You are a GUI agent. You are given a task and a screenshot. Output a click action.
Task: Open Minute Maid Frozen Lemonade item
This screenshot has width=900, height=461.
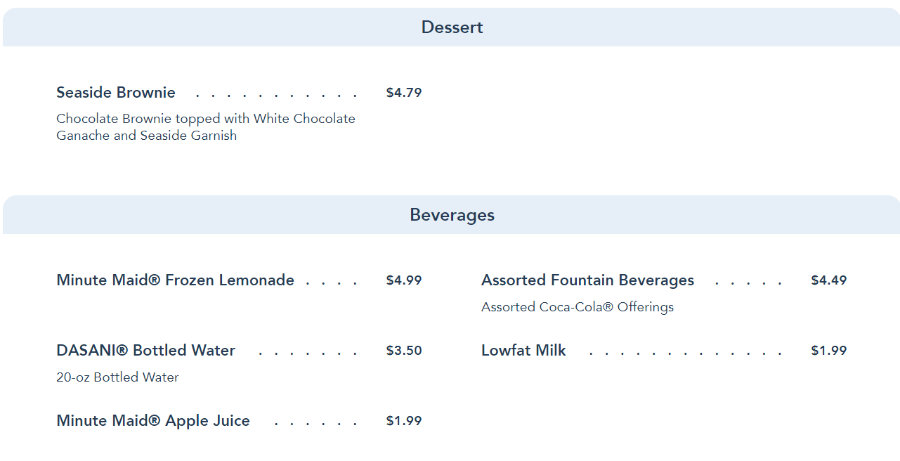pyautogui.click(x=175, y=280)
